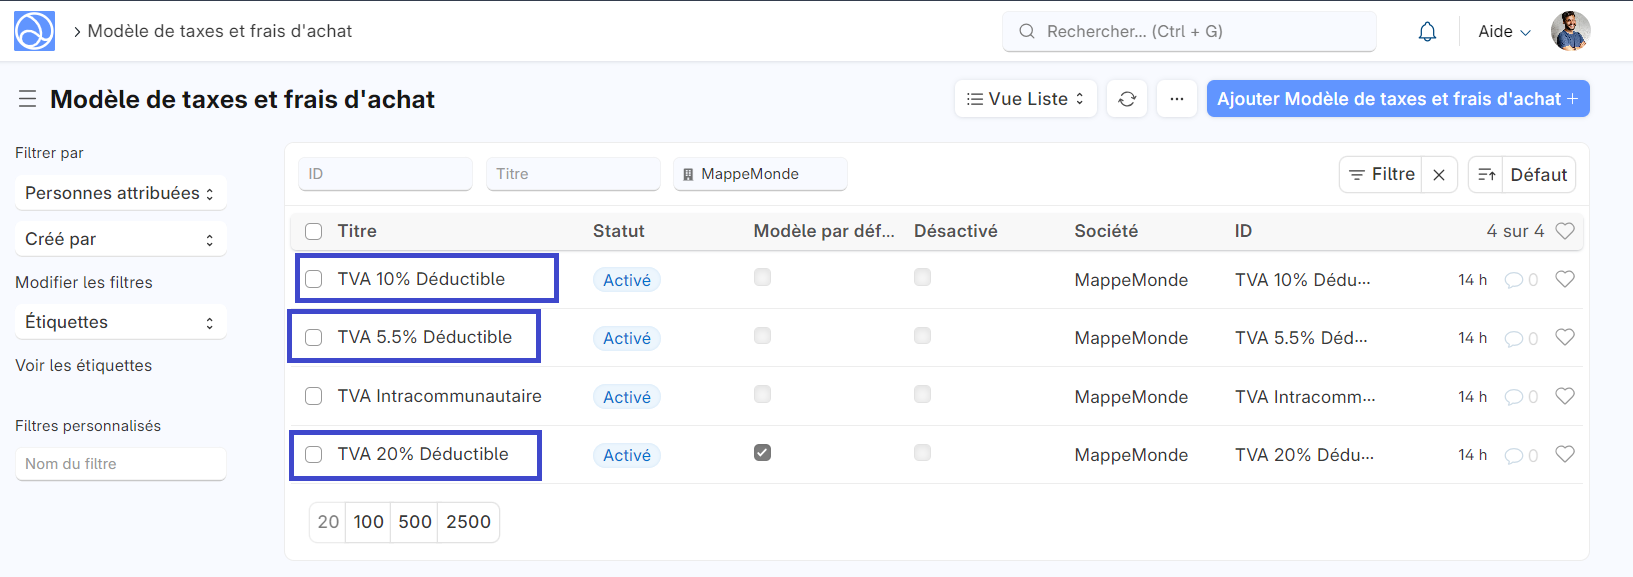Image resolution: width=1633 pixels, height=577 pixels.
Task: Open Défaut sort field dropdown
Action: click(1539, 175)
